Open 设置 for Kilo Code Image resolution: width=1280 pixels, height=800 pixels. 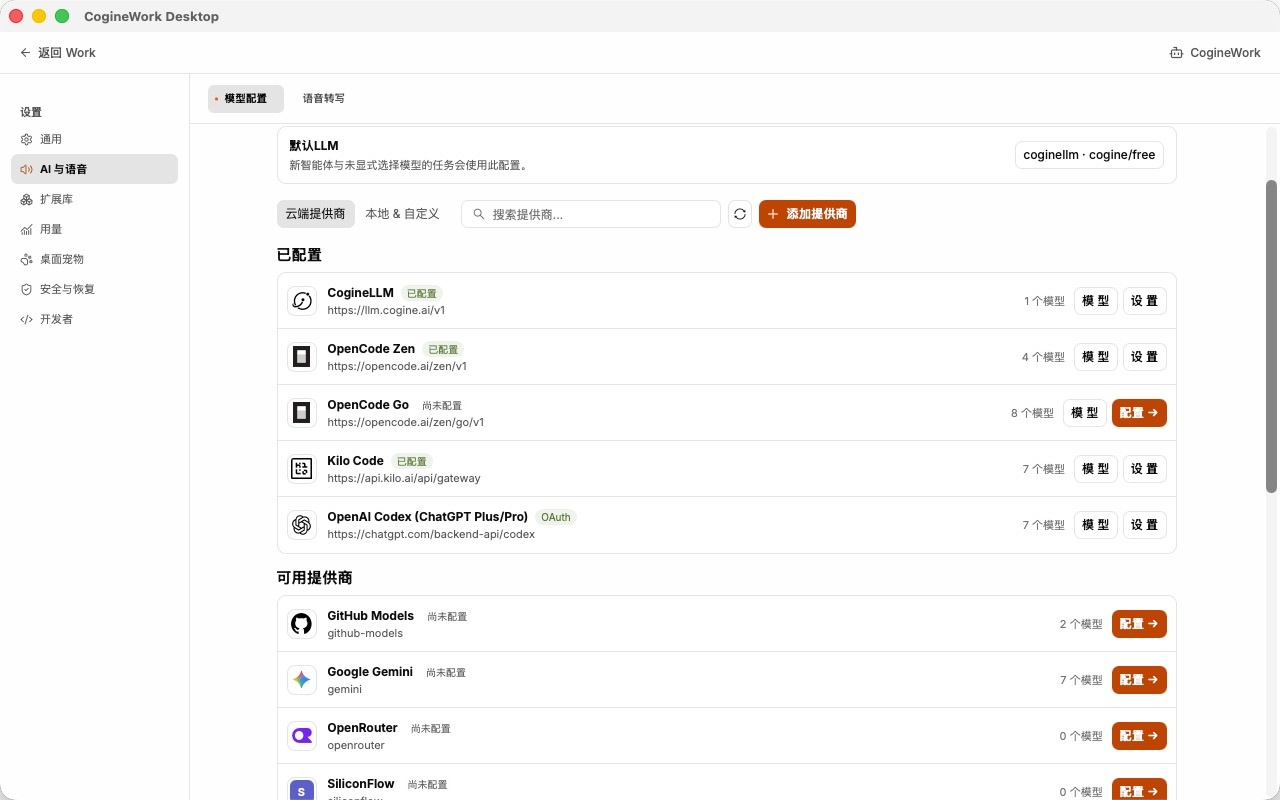pyautogui.click(x=1144, y=469)
